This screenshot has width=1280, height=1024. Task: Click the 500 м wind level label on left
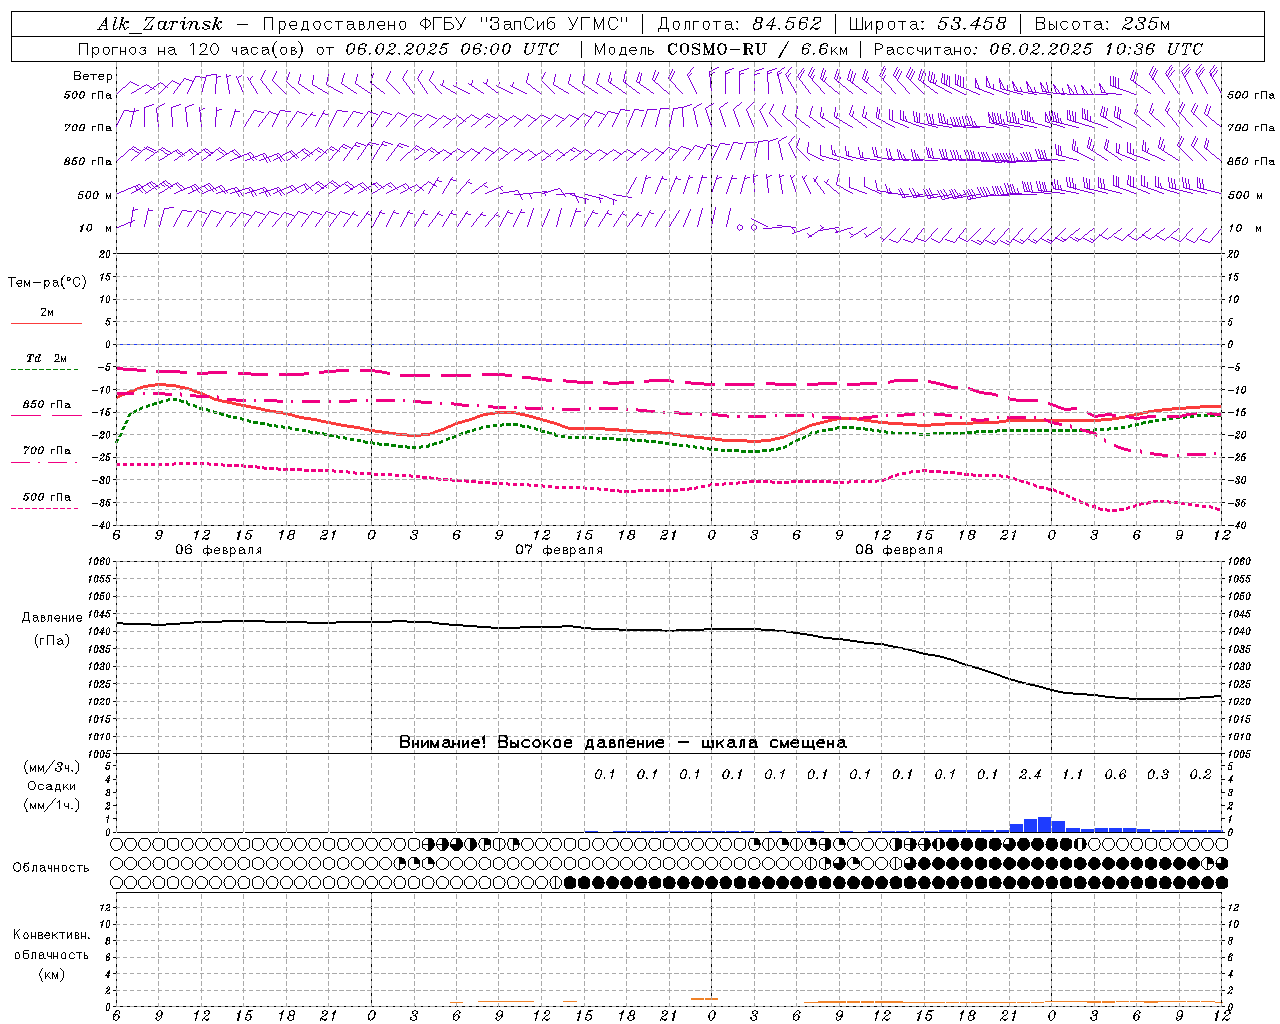(x=95, y=195)
